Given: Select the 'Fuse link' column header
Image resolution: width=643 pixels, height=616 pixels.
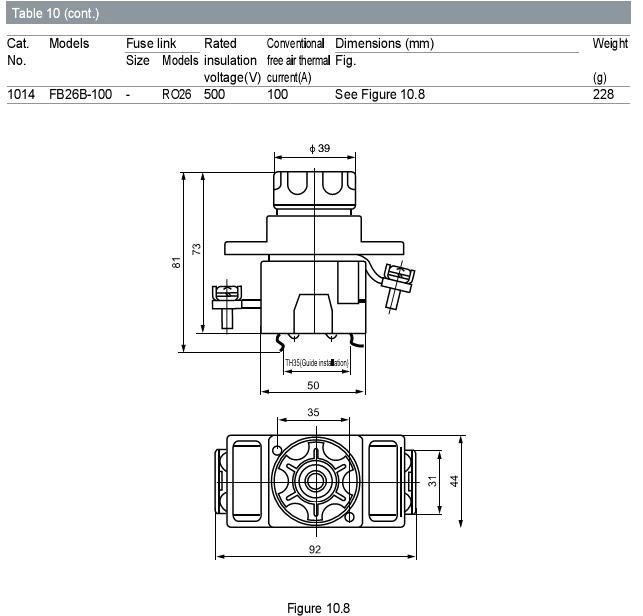Looking at the screenshot, I should pyautogui.click(x=151, y=43).
